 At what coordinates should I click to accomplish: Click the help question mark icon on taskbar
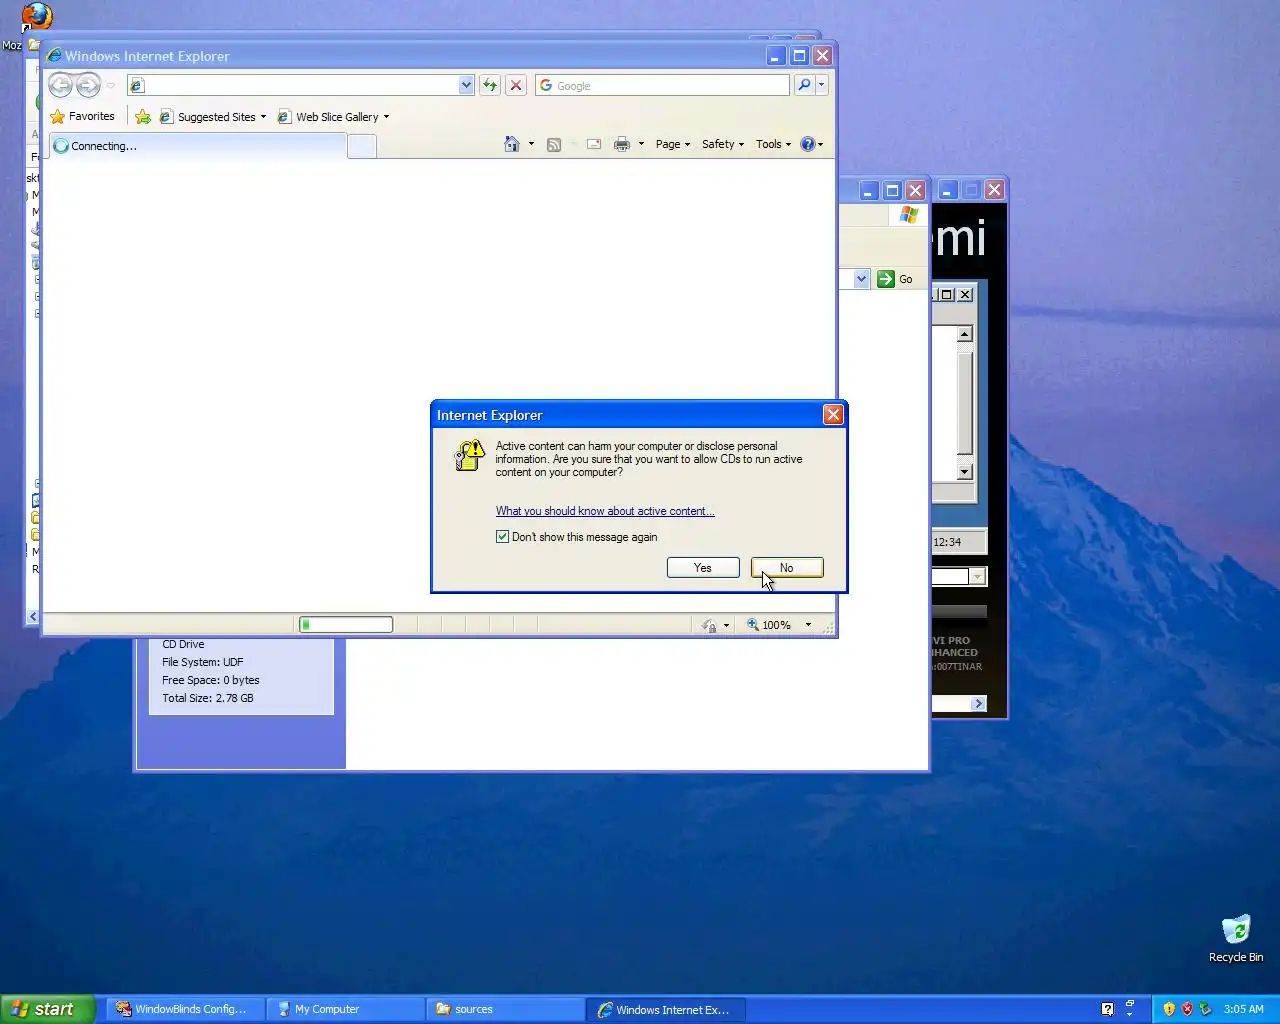point(1107,1009)
